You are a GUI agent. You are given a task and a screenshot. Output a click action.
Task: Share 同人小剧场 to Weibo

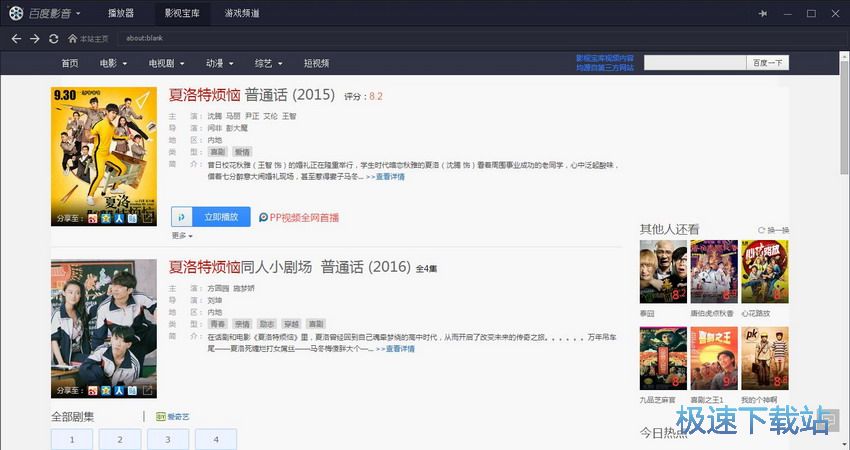[x=93, y=390]
